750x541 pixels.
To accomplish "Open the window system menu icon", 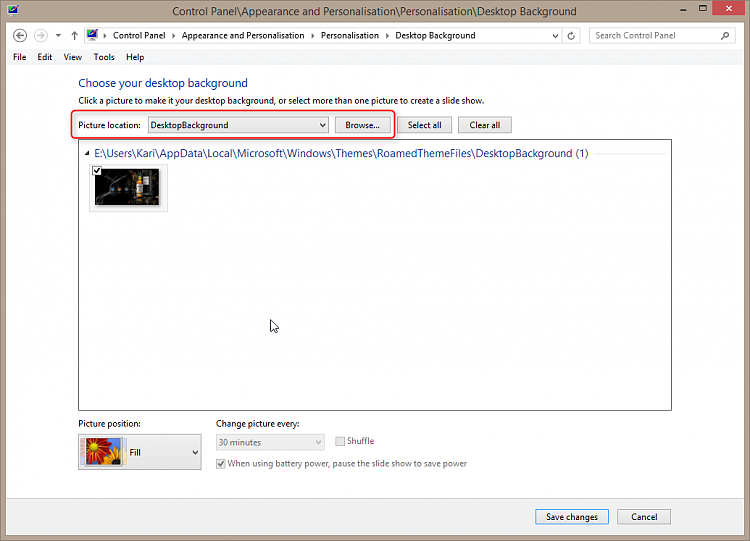I will click(x=13, y=10).
